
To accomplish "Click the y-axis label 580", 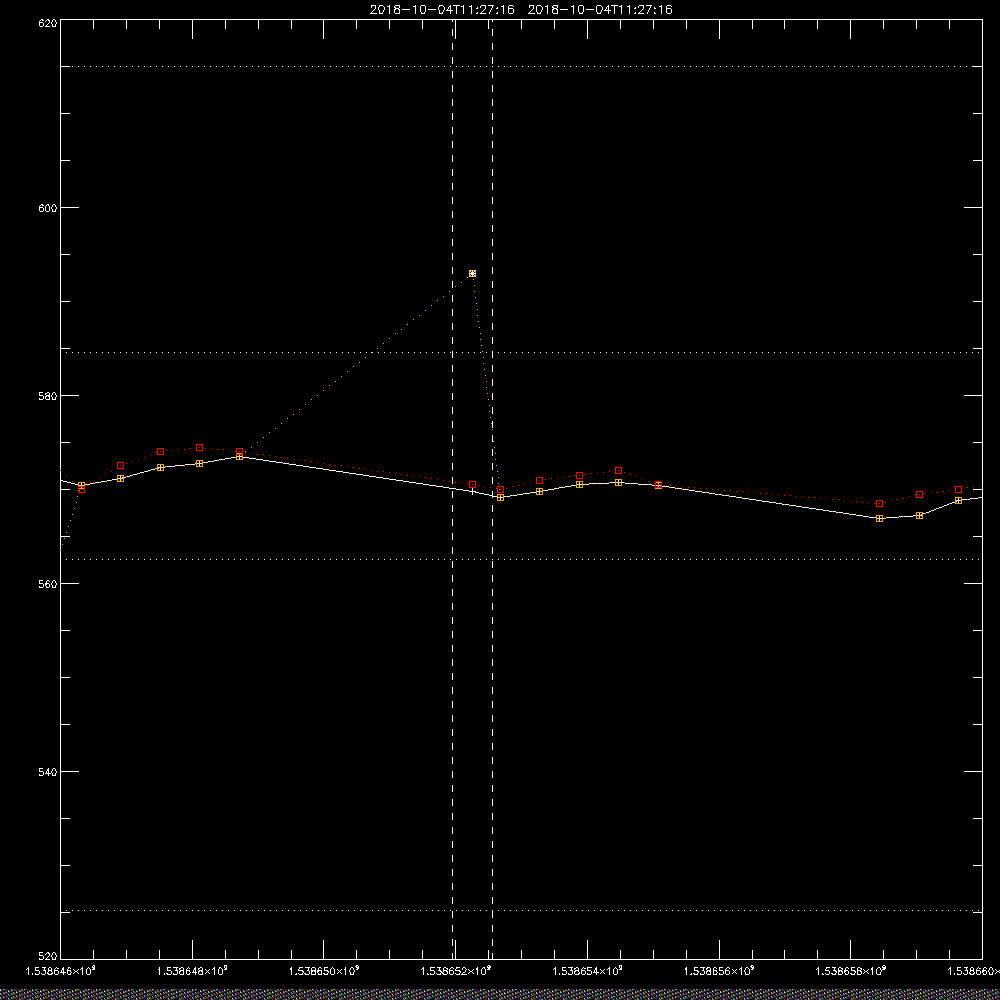I will coord(48,395).
